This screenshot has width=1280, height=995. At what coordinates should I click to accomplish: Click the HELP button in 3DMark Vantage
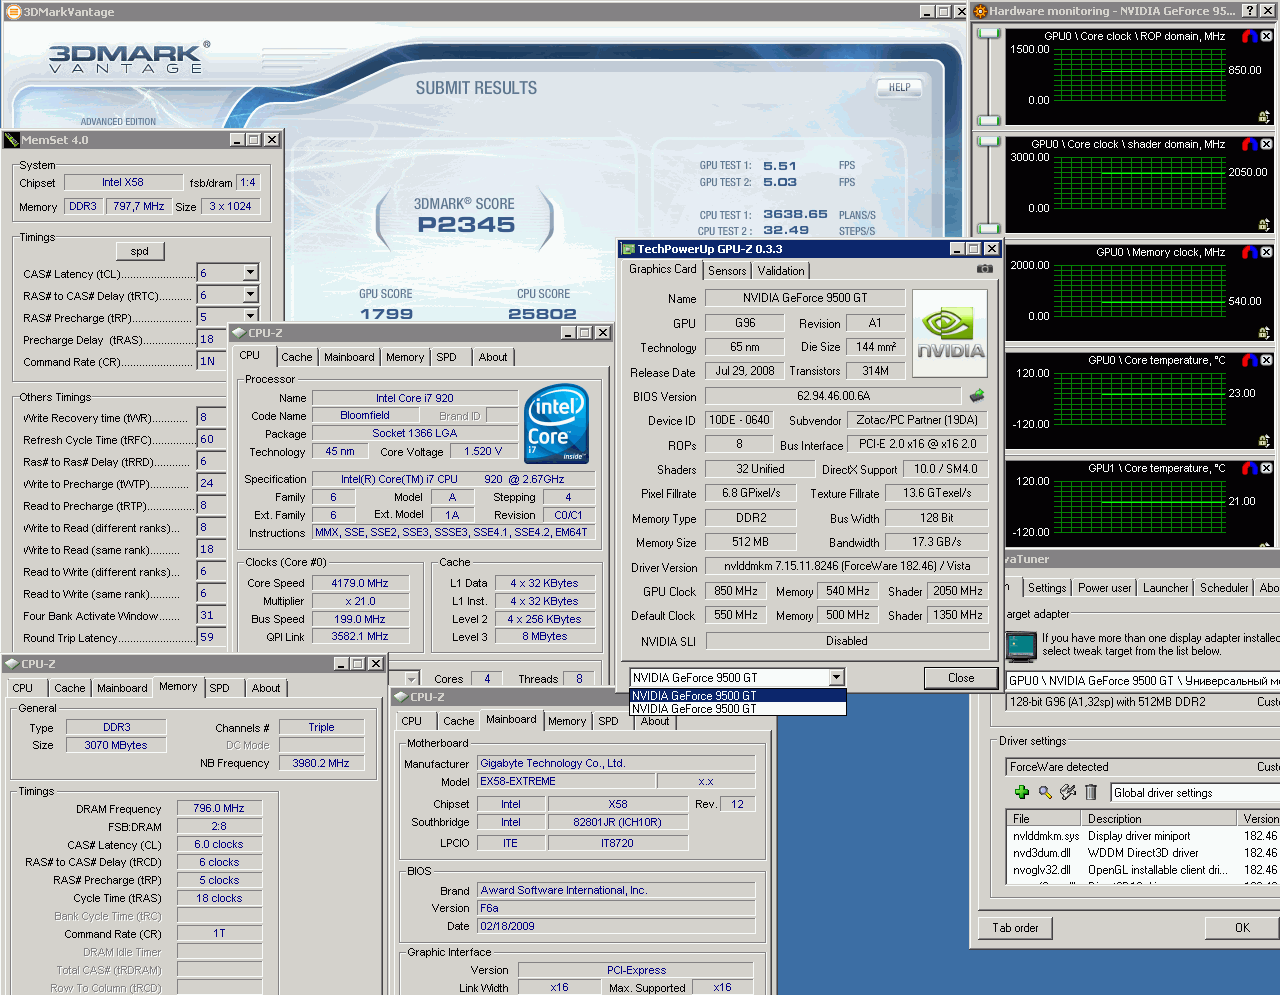(899, 87)
